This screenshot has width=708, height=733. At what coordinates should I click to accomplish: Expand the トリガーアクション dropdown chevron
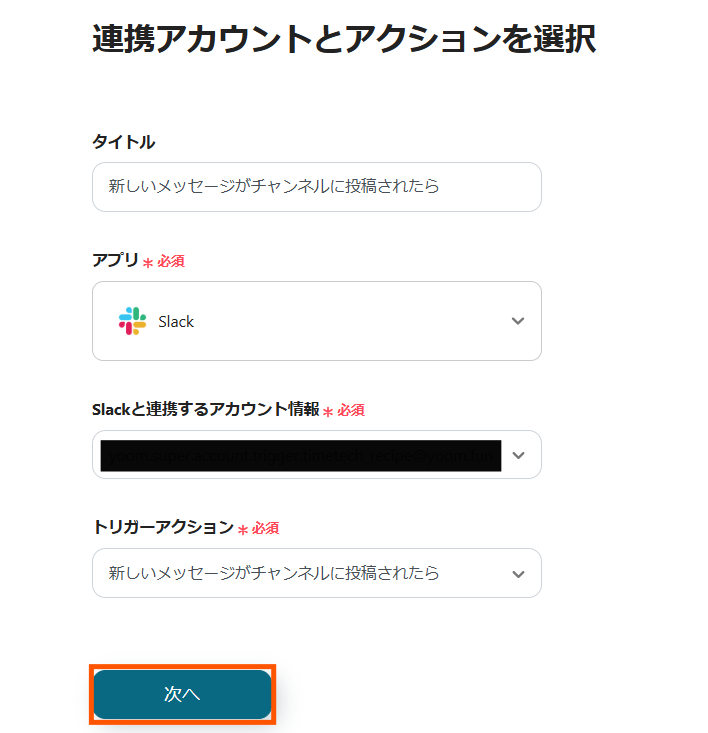(517, 574)
